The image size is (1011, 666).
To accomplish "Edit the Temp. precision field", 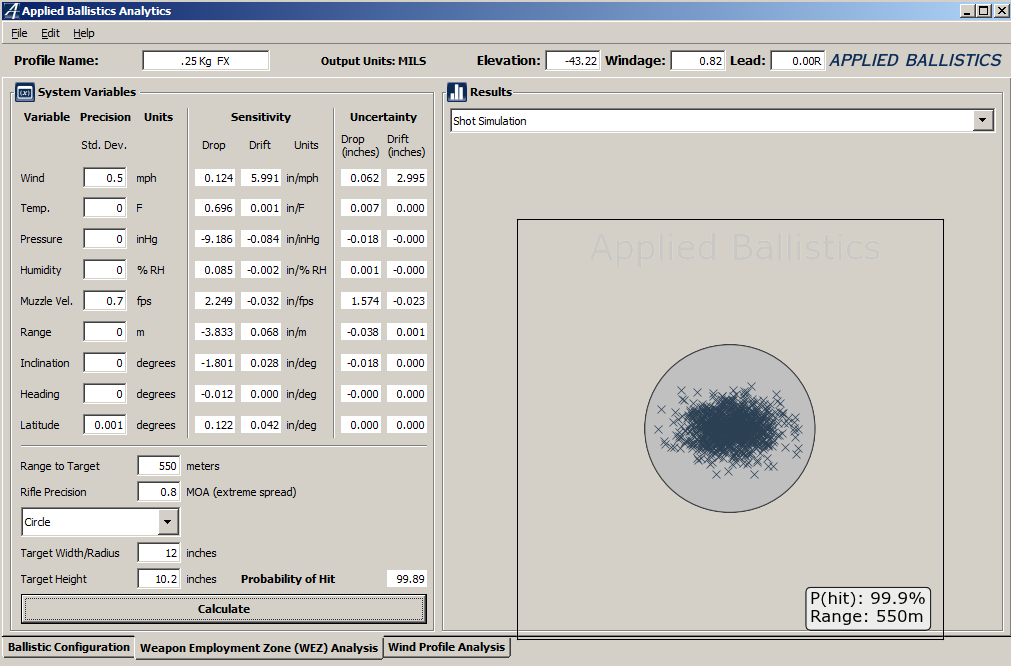I will point(104,208).
